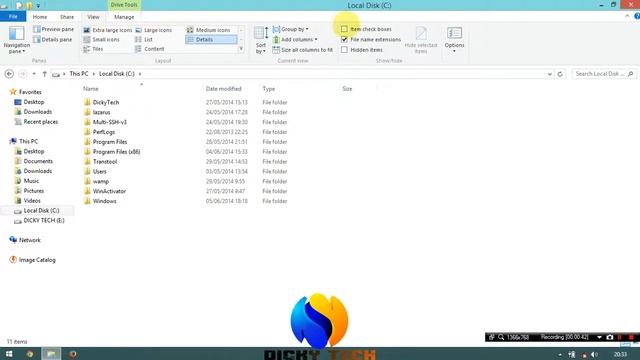Image resolution: width=640 pixels, height=360 pixels.
Task: Open the Add columns dropdown
Action: click(x=295, y=40)
